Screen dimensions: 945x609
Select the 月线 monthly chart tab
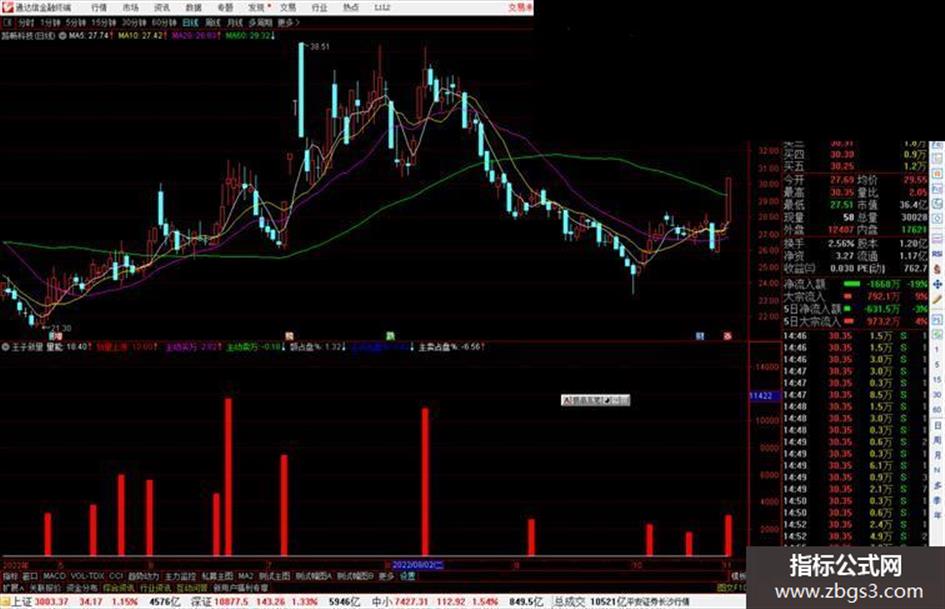(x=235, y=23)
